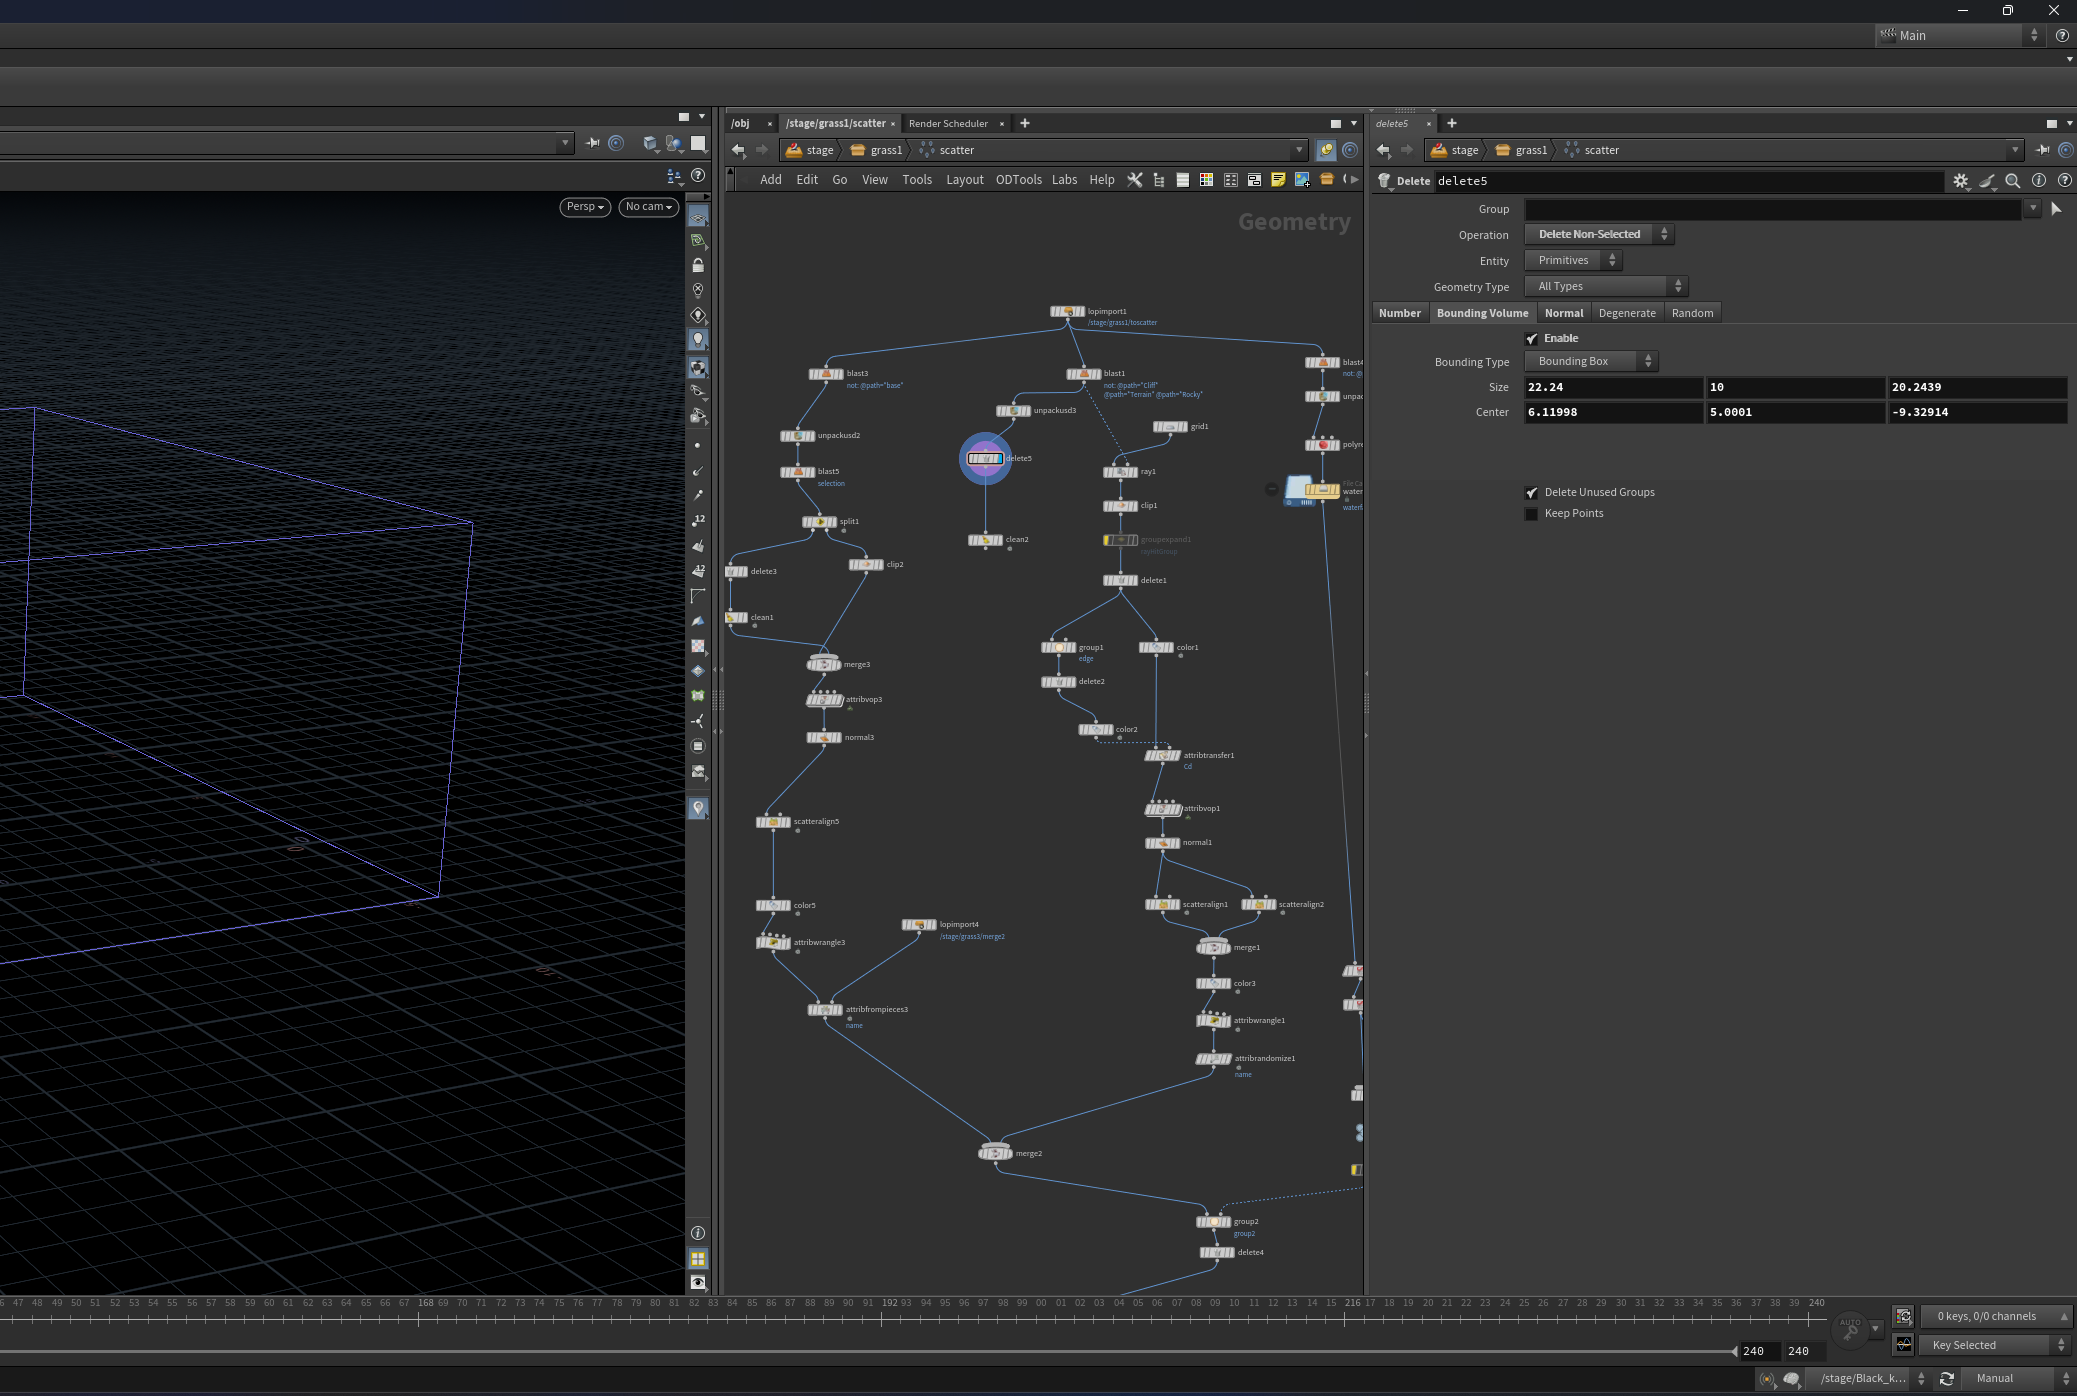Open the parameter search magnifier
2077x1396 pixels.
point(2013,181)
